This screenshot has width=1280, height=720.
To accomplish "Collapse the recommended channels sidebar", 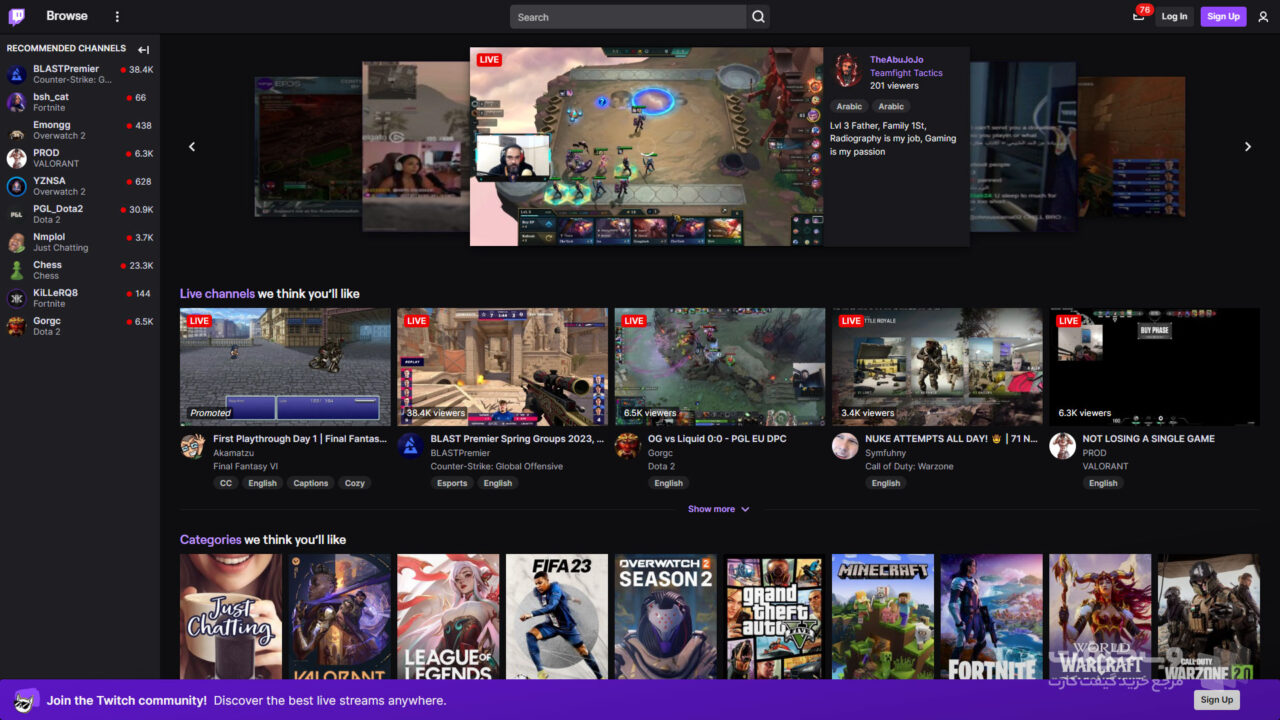I will click(x=143, y=49).
